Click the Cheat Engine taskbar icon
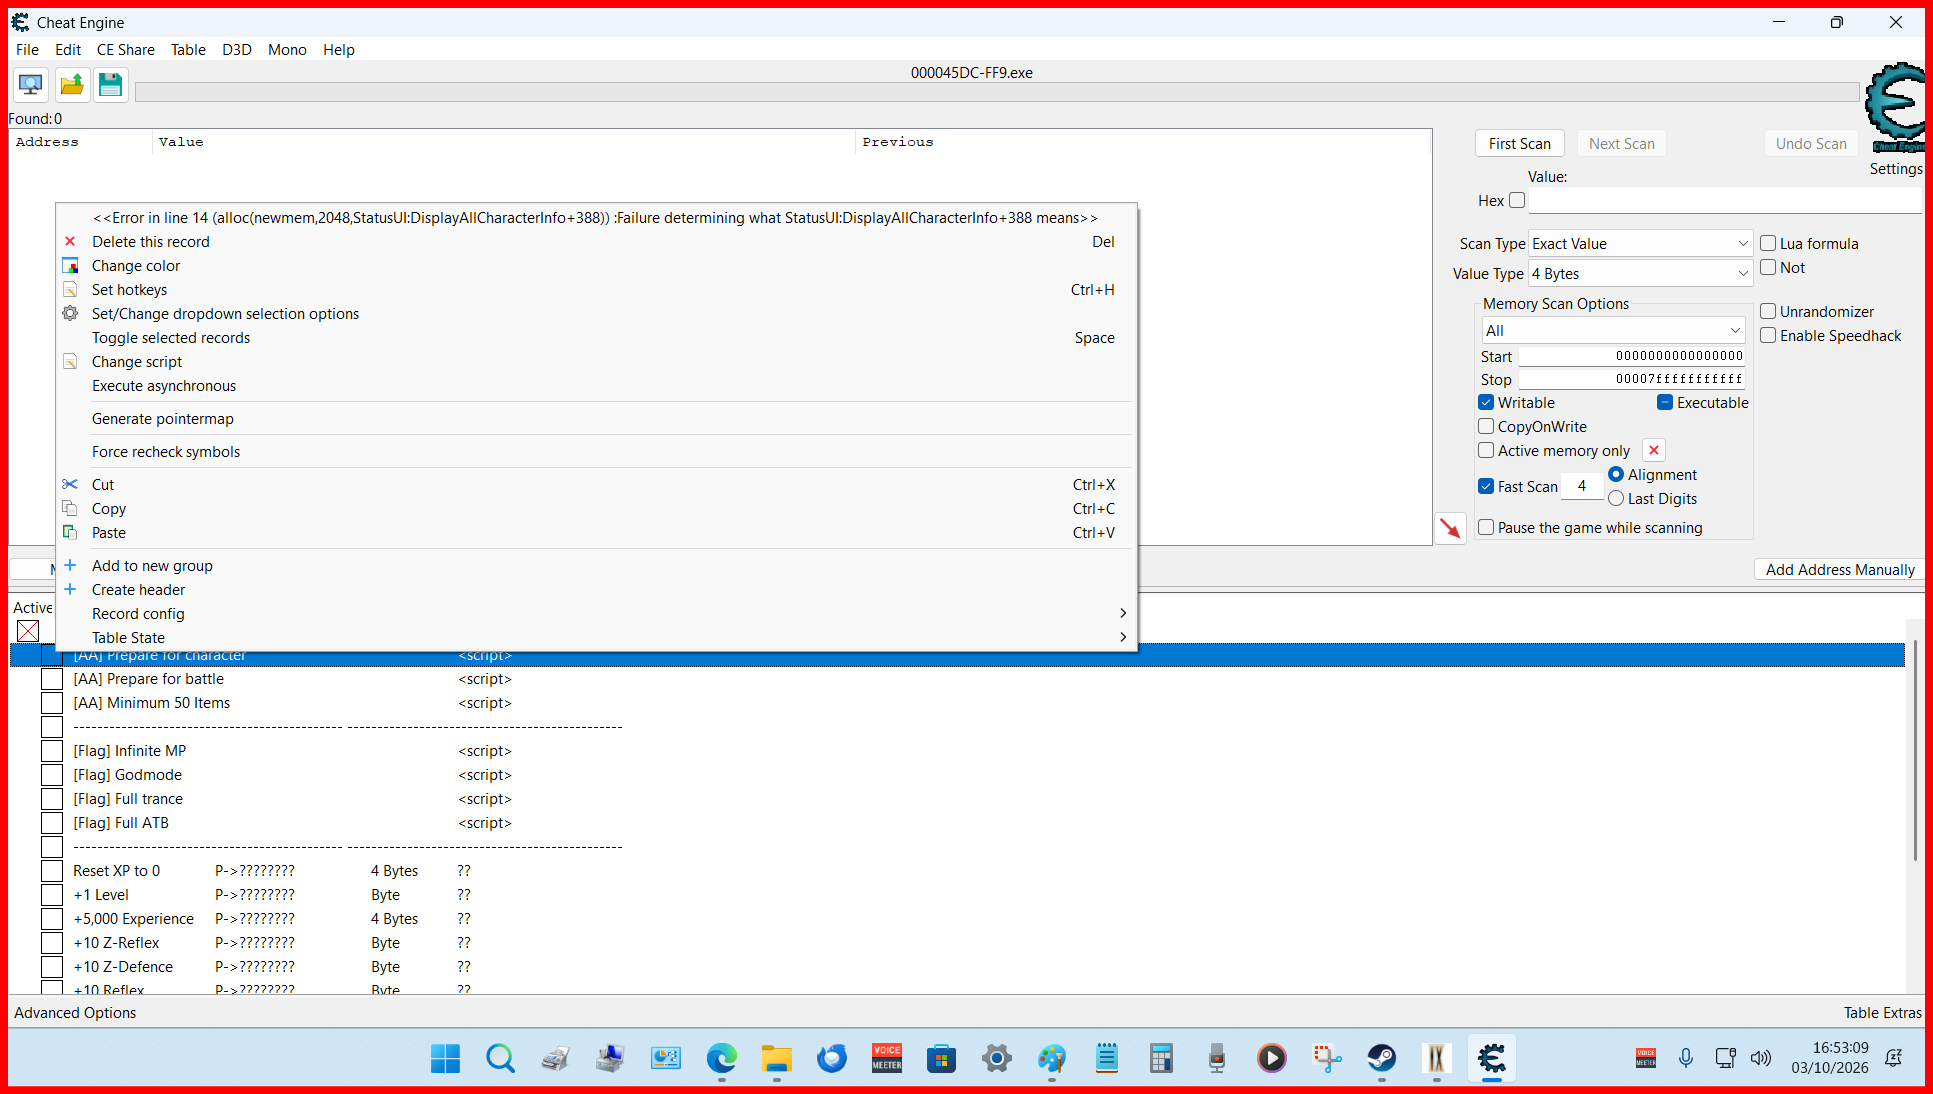This screenshot has height=1094, width=1933. click(x=1492, y=1058)
